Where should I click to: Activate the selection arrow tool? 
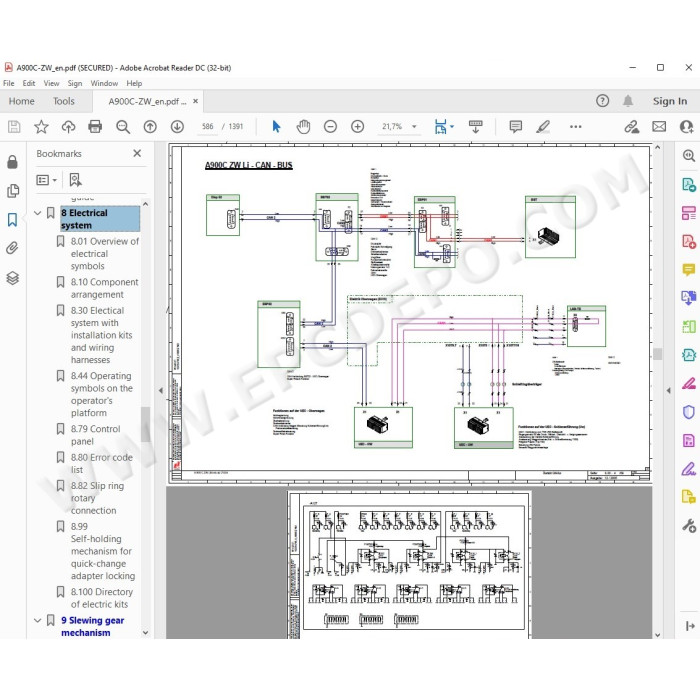tap(276, 127)
